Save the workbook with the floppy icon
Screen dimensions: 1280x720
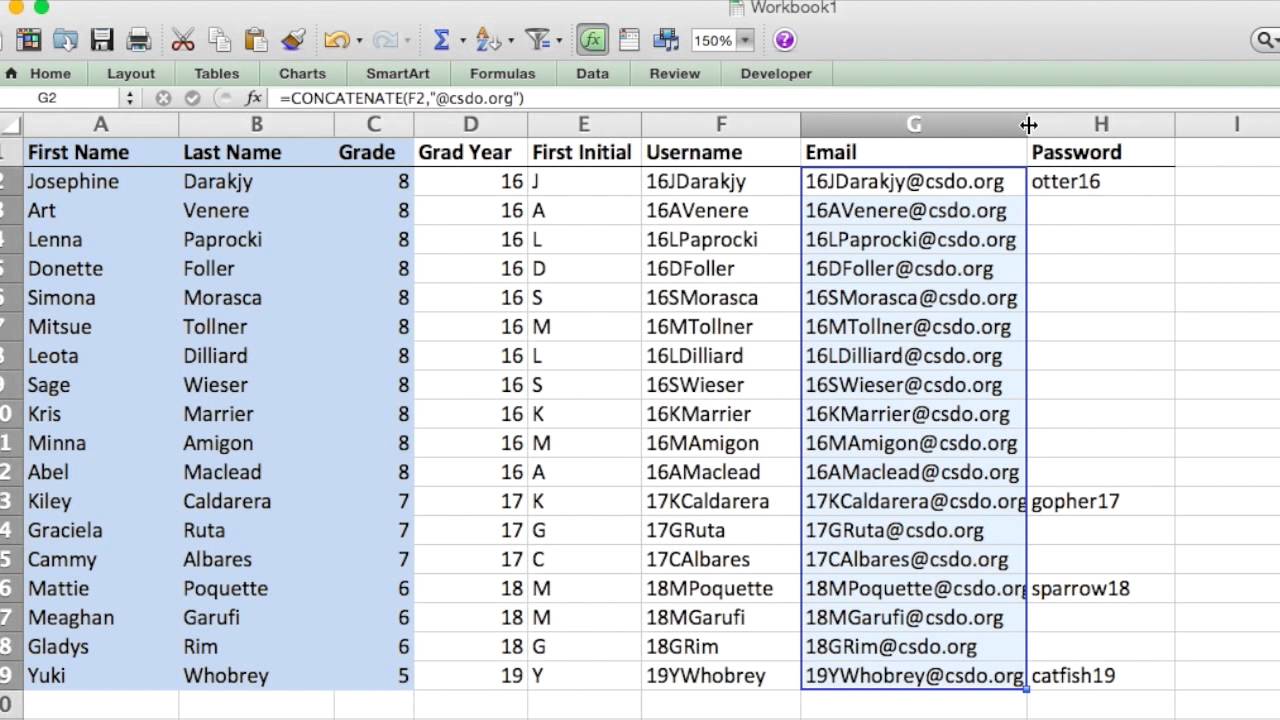click(x=102, y=40)
